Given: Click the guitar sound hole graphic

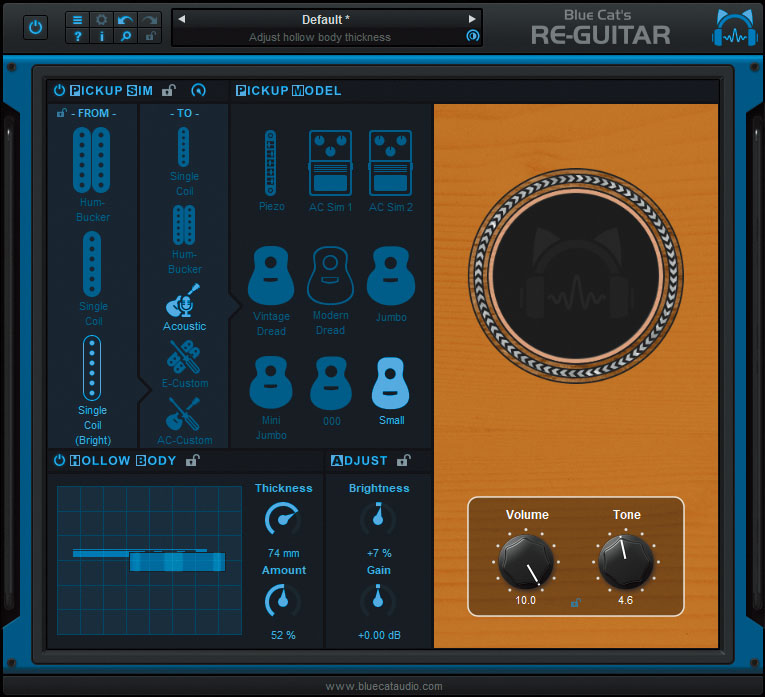Looking at the screenshot, I should pos(576,276).
